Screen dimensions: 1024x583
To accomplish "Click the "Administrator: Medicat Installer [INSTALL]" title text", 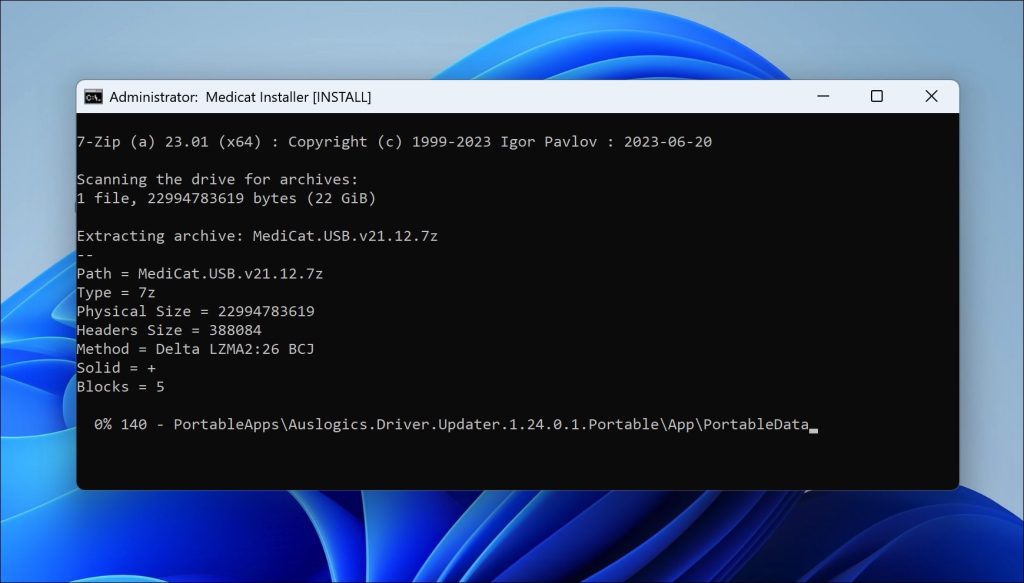I will [x=240, y=97].
